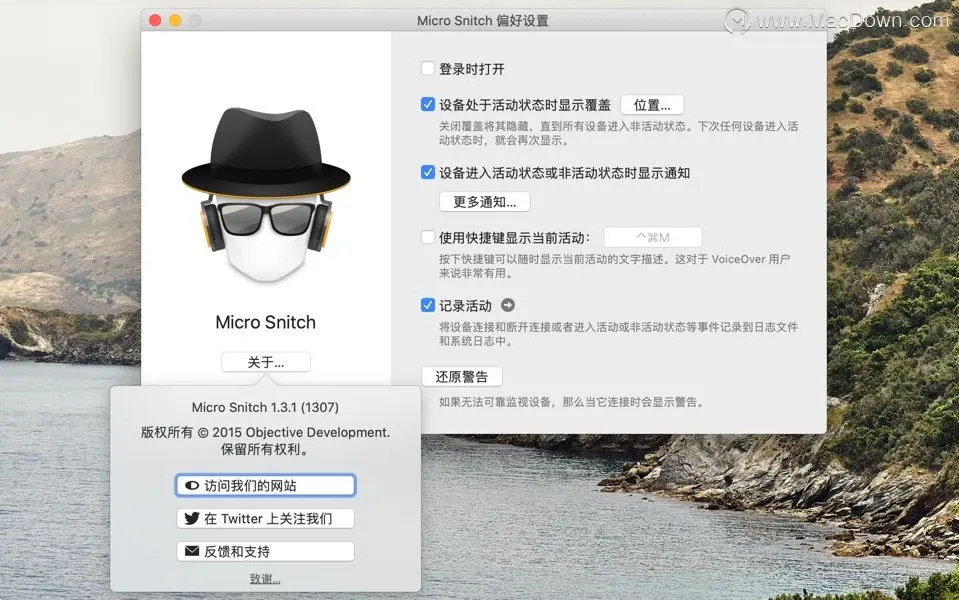Viewport: 959px width, 600px height.
Task: Click the 还原警告 button
Action: (x=462, y=377)
